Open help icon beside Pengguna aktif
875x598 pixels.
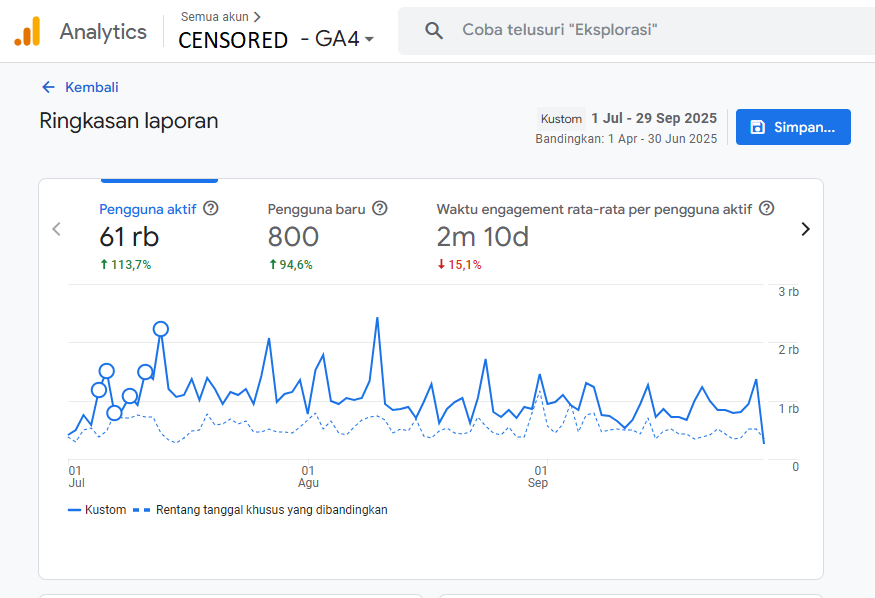(x=211, y=209)
